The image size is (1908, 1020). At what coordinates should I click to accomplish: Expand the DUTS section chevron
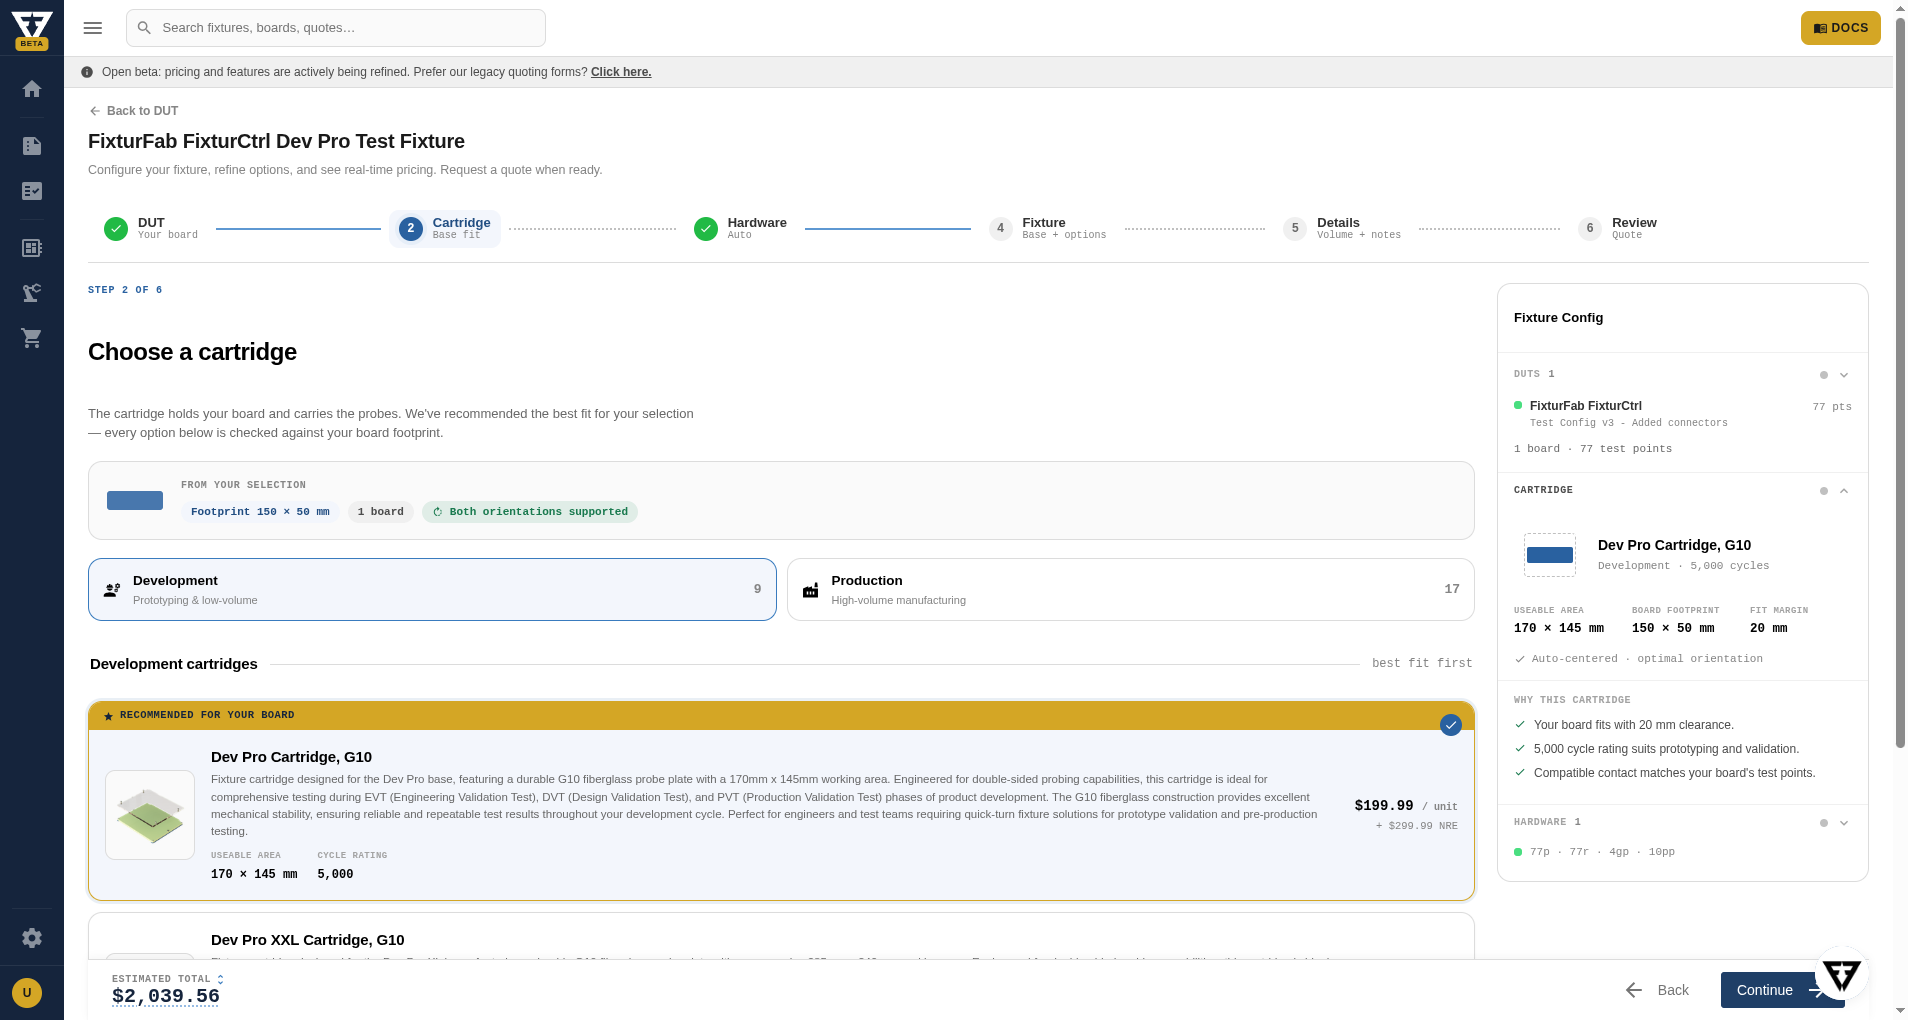click(1844, 375)
